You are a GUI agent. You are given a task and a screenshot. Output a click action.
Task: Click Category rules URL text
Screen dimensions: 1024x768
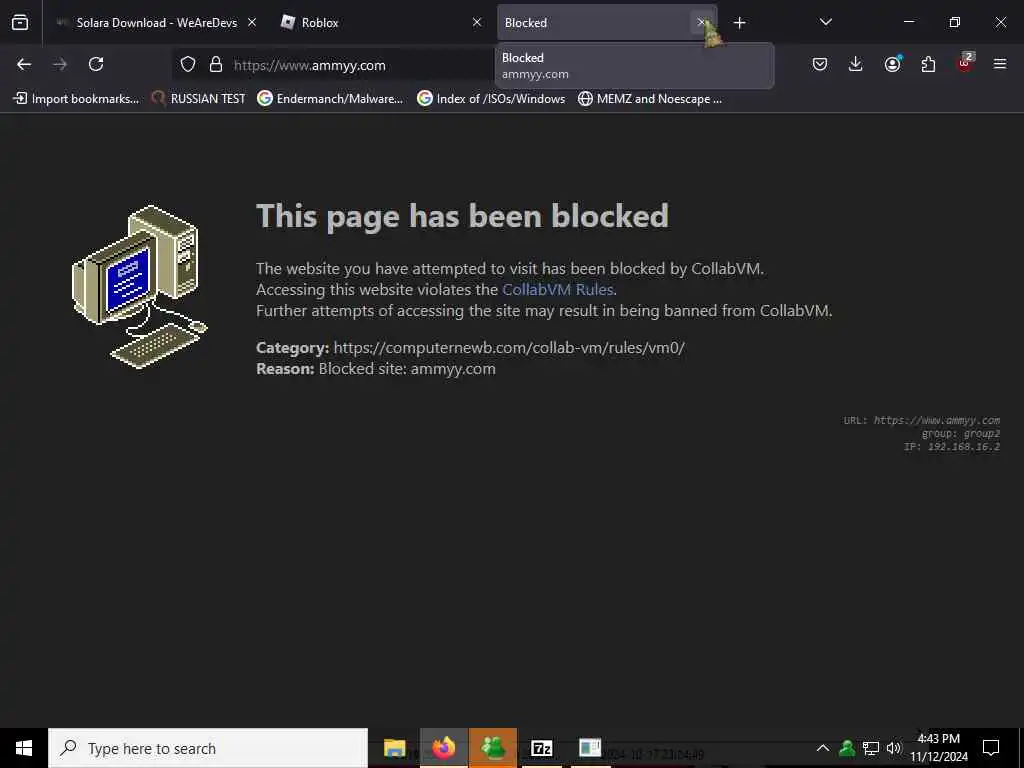(x=509, y=347)
